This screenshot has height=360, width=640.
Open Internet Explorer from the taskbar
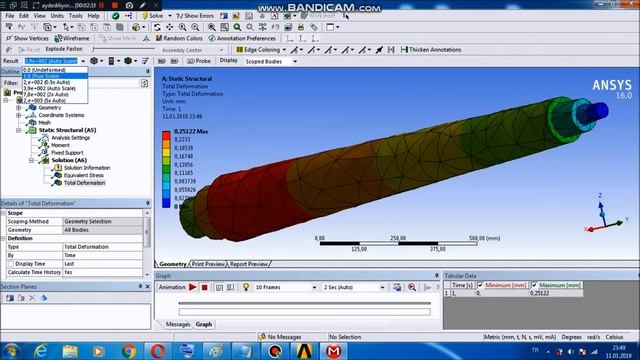(40, 351)
